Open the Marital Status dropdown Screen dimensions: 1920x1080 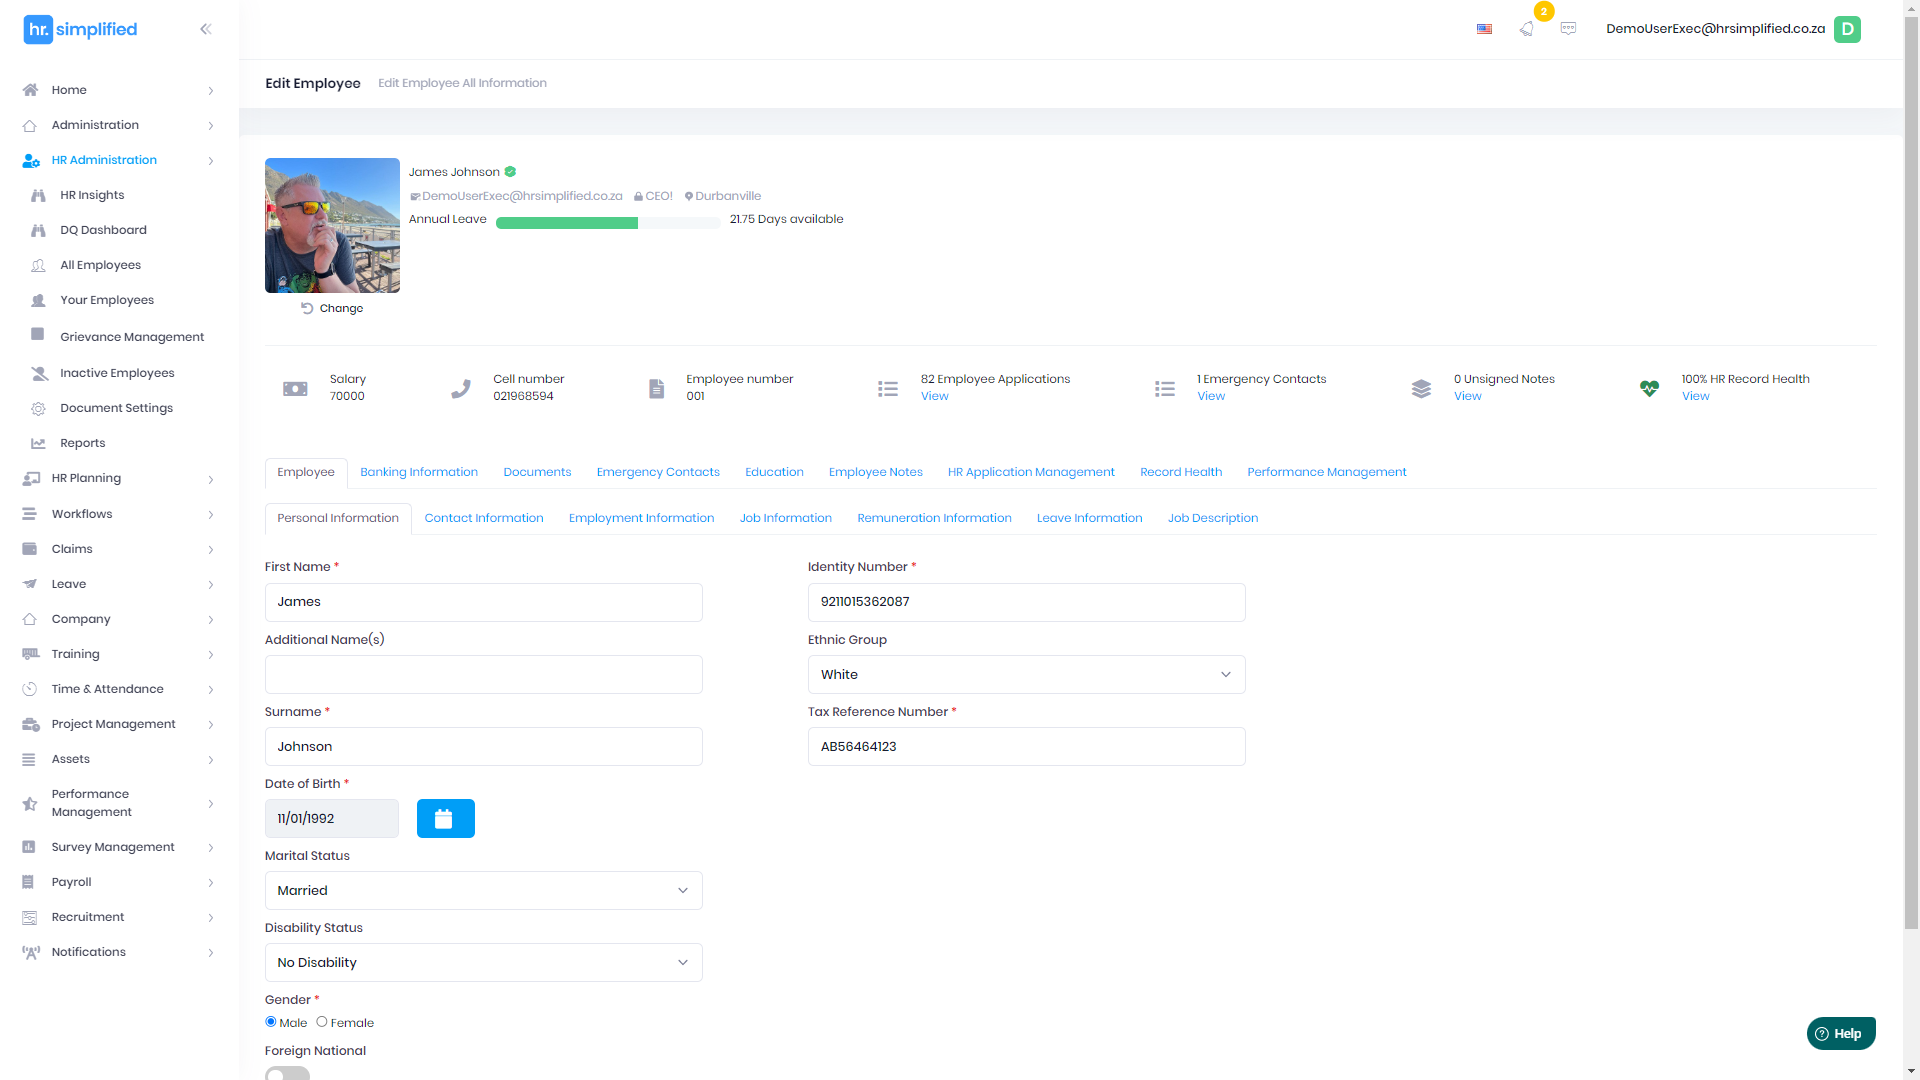pos(483,890)
